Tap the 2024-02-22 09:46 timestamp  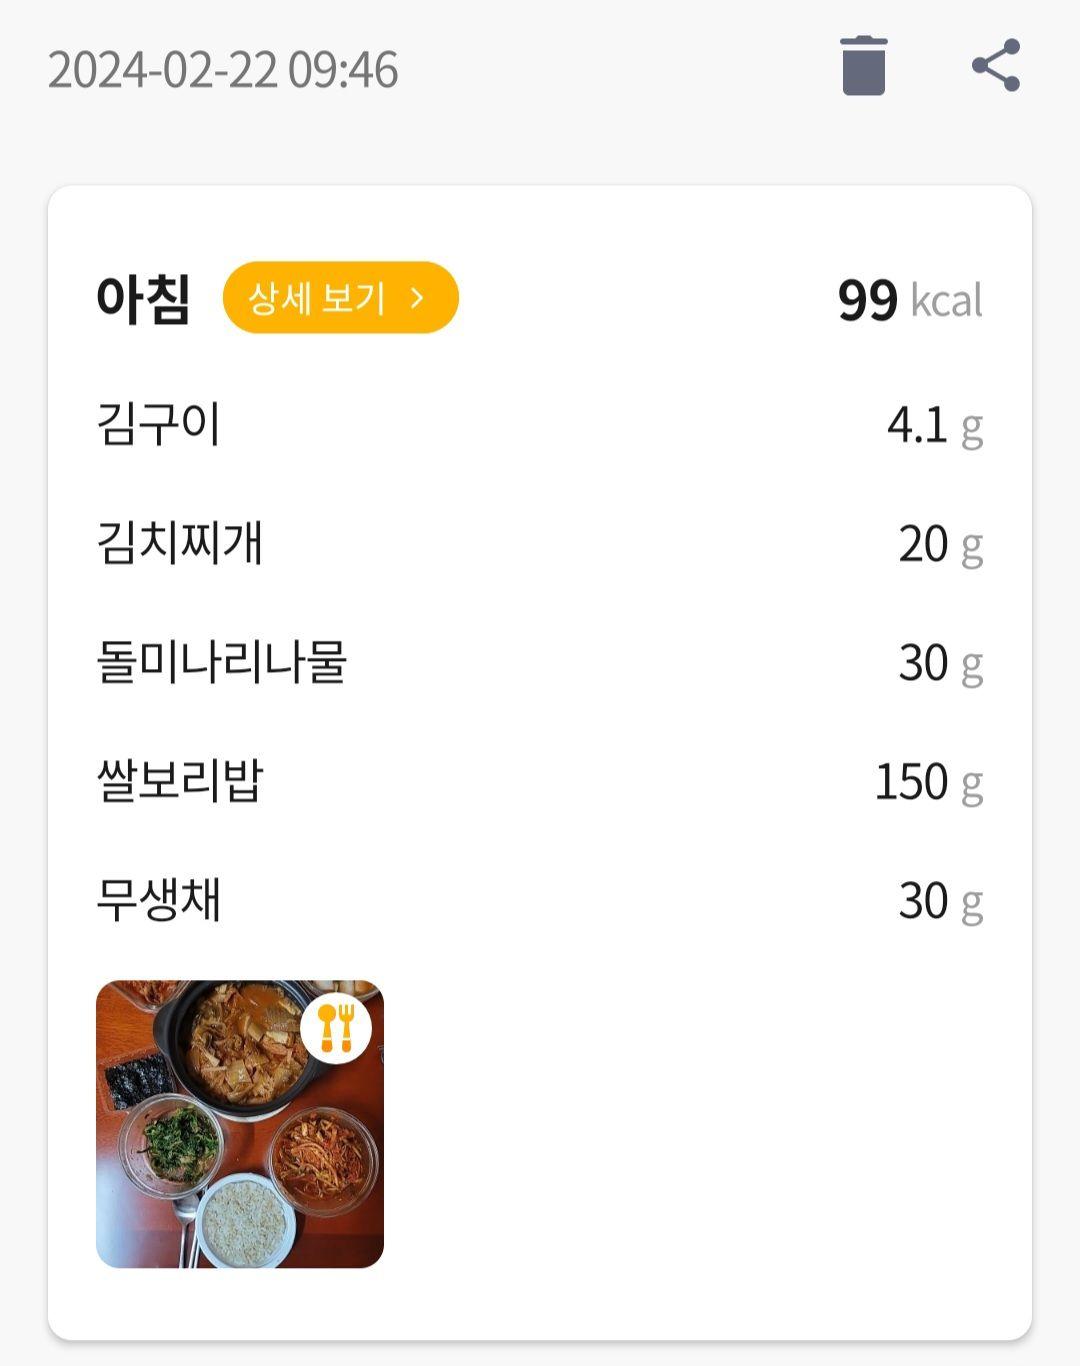(223, 70)
